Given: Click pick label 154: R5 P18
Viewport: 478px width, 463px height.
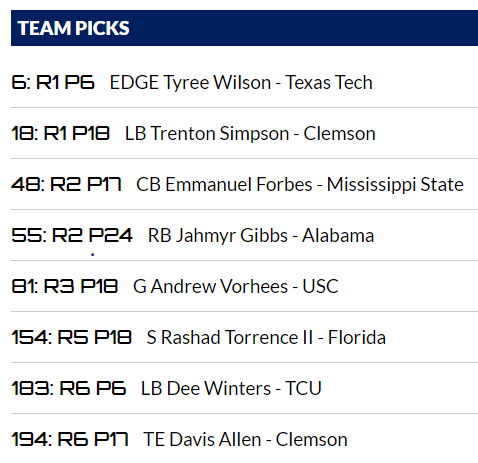Looking at the screenshot, I should pos(71,337).
